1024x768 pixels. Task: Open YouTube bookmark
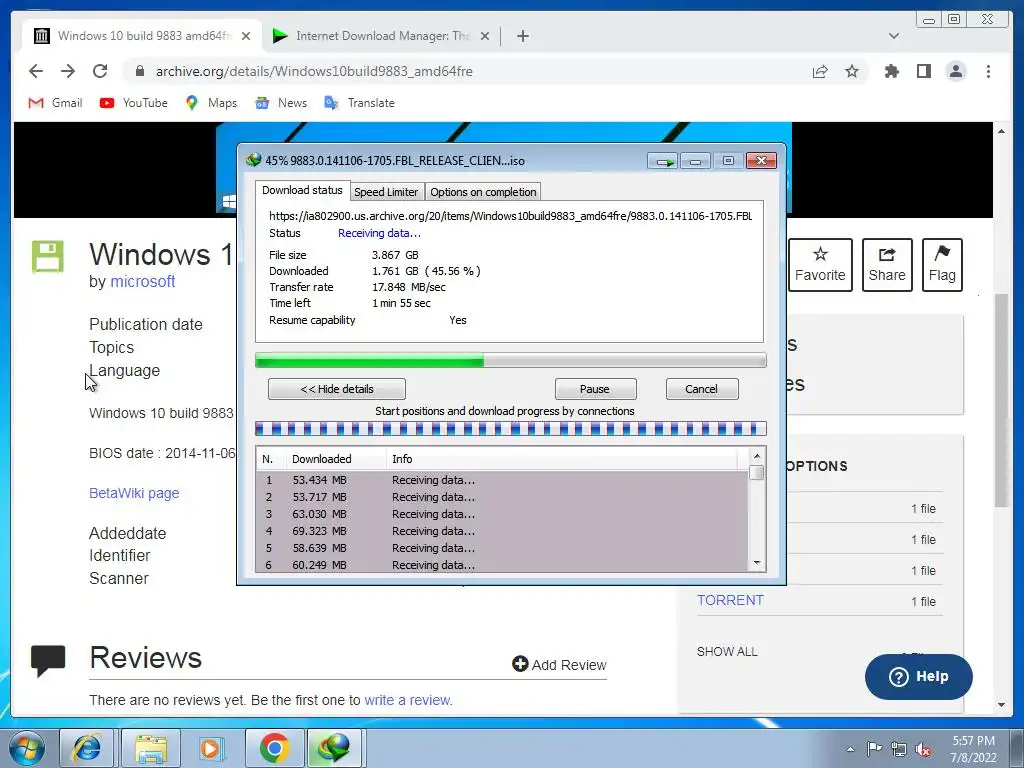tap(134, 103)
